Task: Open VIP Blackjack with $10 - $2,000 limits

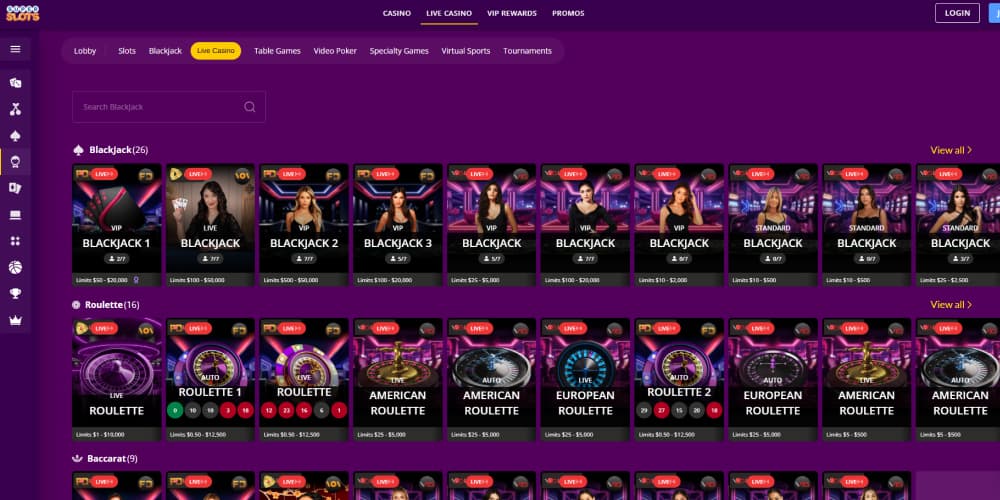Action: click(x=679, y=224)
